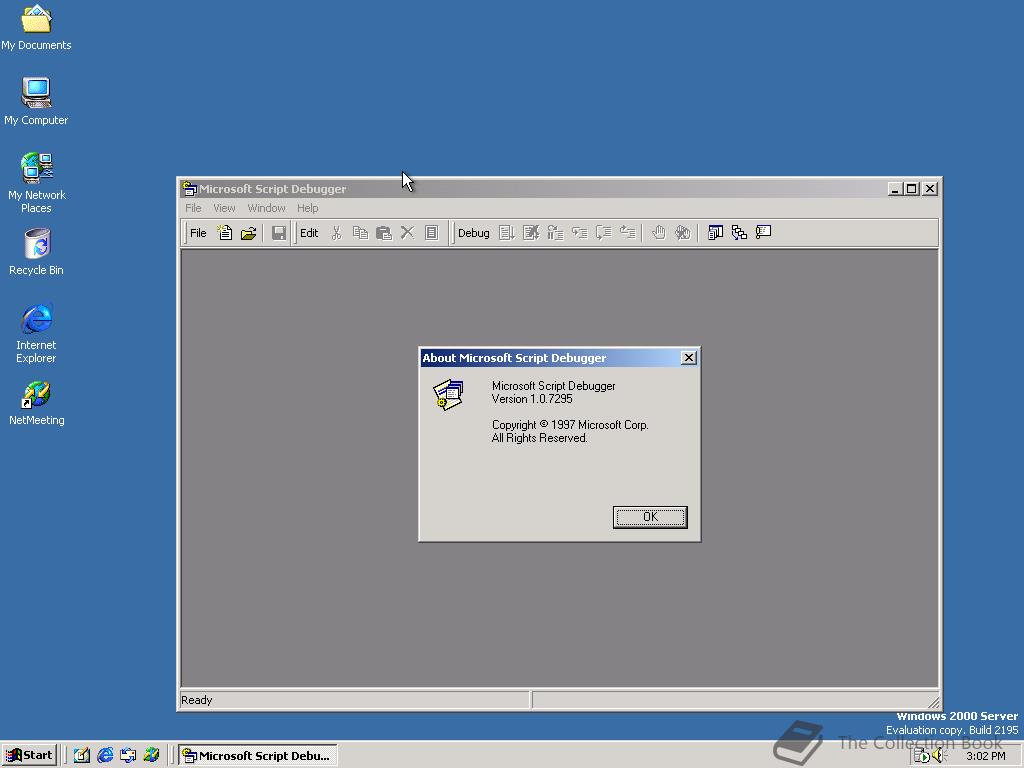Click the Script Debugger icon in About dialog
Image resolution: width=1024 pixels, height=768 pixels.
pos(448,394)
